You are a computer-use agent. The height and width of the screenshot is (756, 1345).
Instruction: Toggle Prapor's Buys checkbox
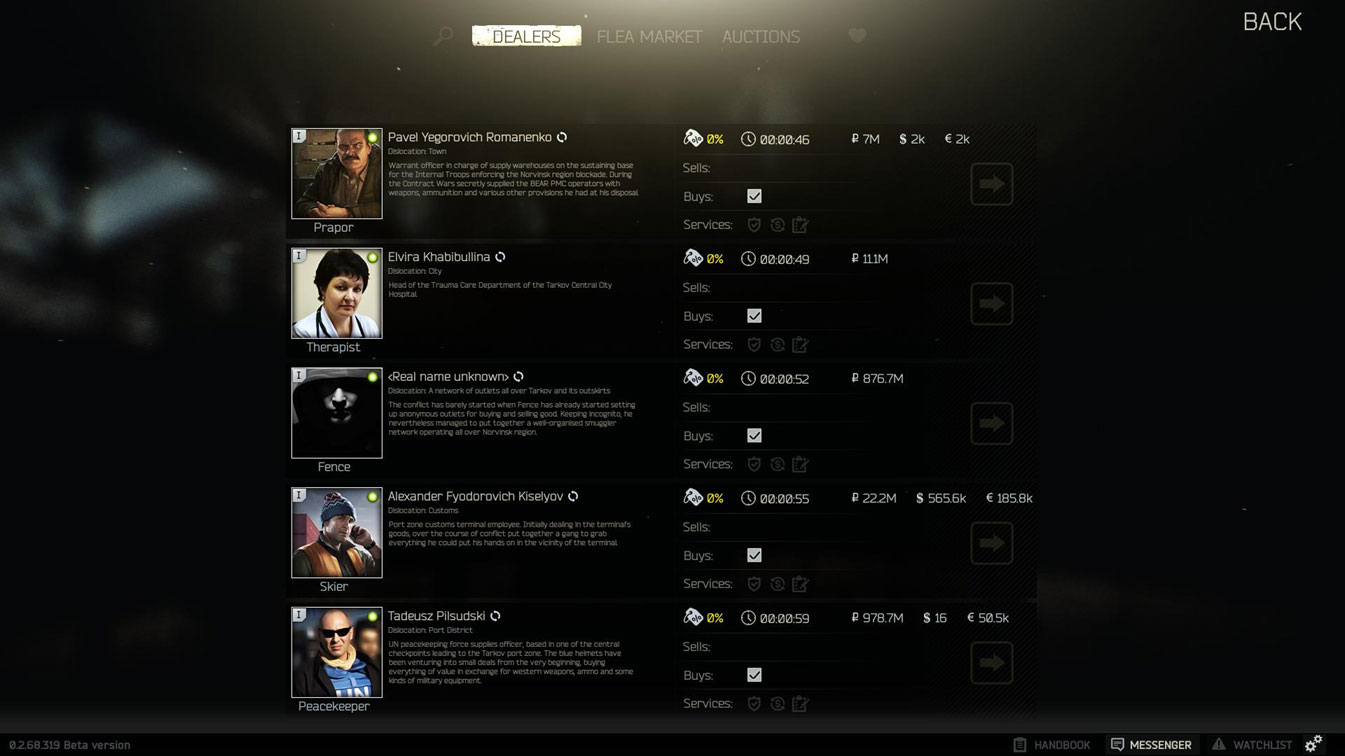[x=754, y=196]
